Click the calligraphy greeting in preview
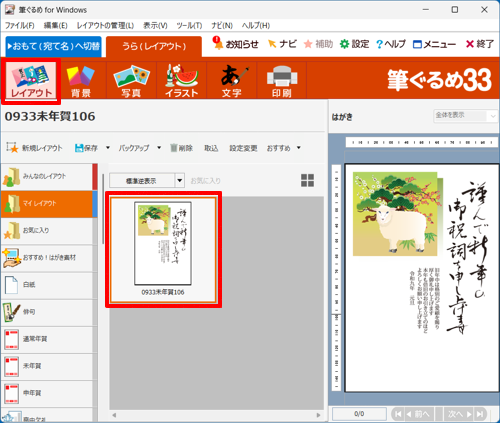This screenshot has height=423, width=500. coord(466,257)
